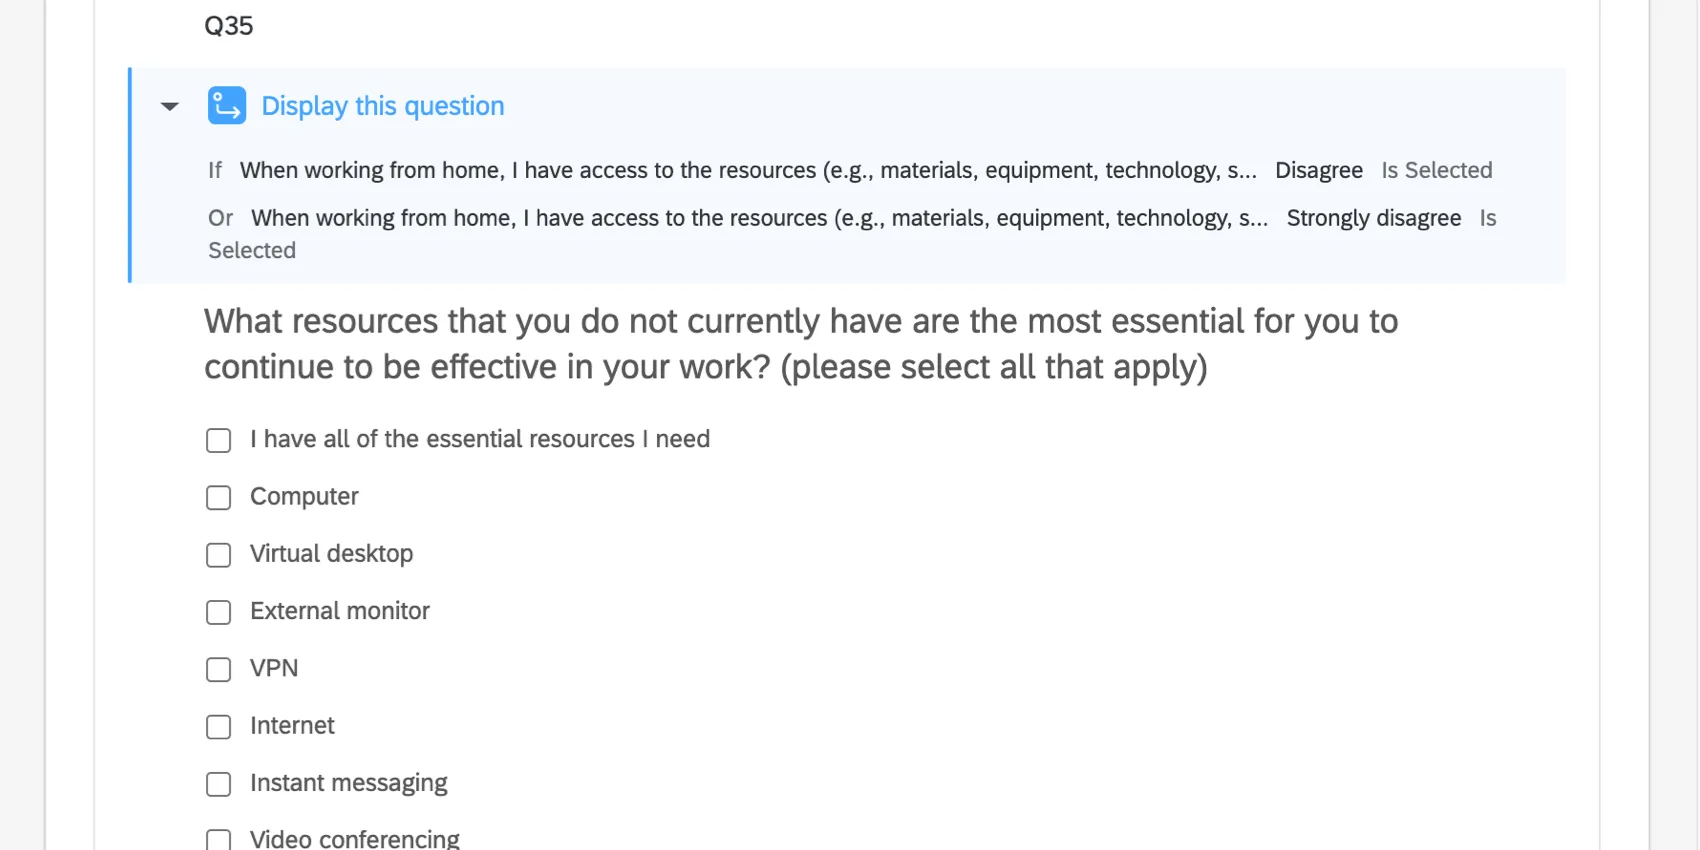Select the "I have all essential resources" checkbox
The height and width of the screenshot is (850, 1700).
coord(218,440)
